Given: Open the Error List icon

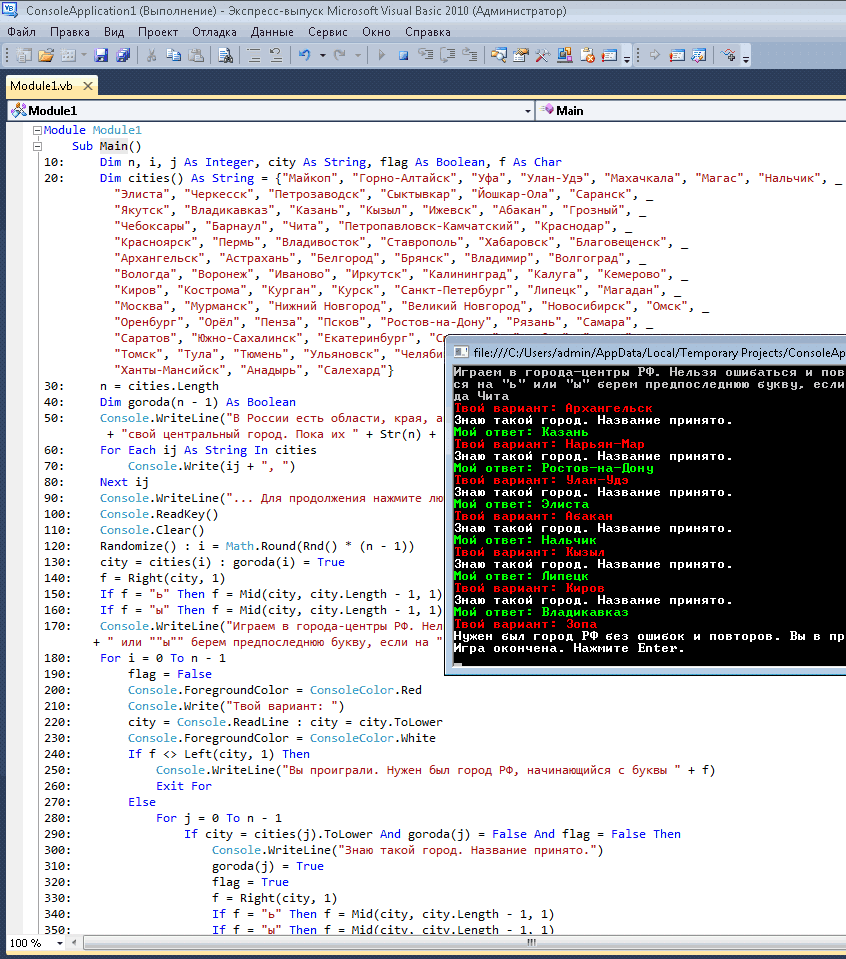Looking at the screenshot, I should pyautogui.click(x=587, y=56).
